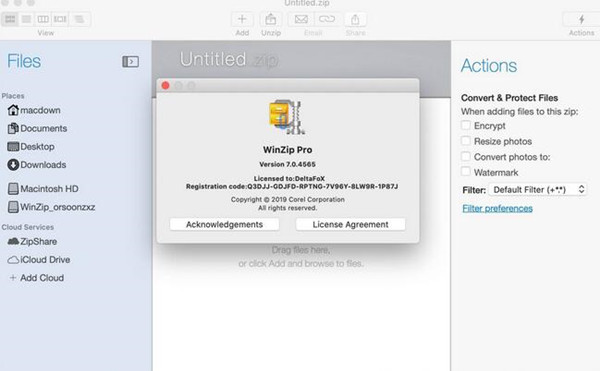Click the WinZip Pro app icon
The image size is (600, 371).
point(287,117)
